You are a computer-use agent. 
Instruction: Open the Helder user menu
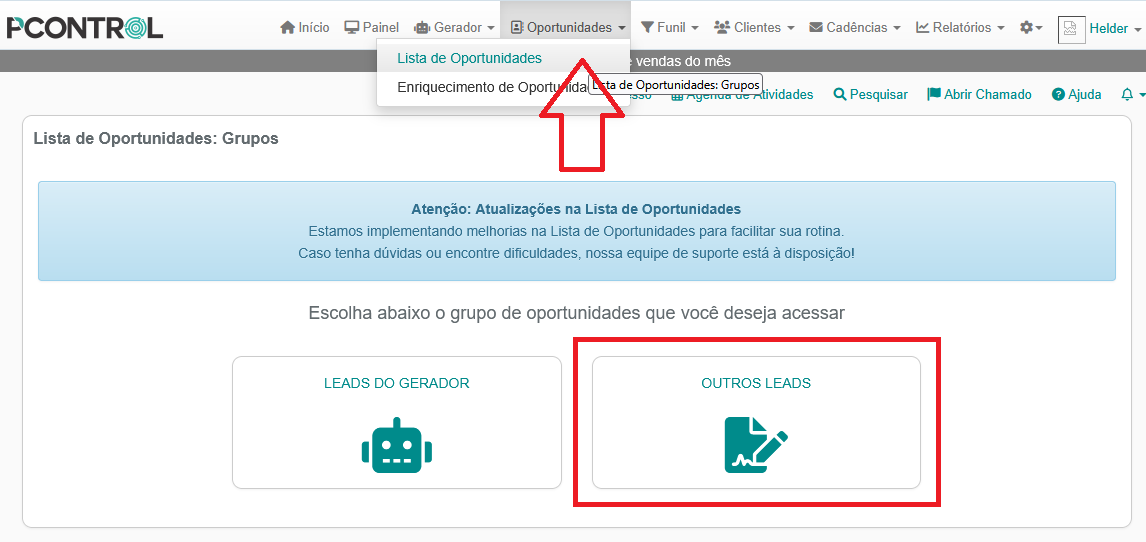(1114, 28)
